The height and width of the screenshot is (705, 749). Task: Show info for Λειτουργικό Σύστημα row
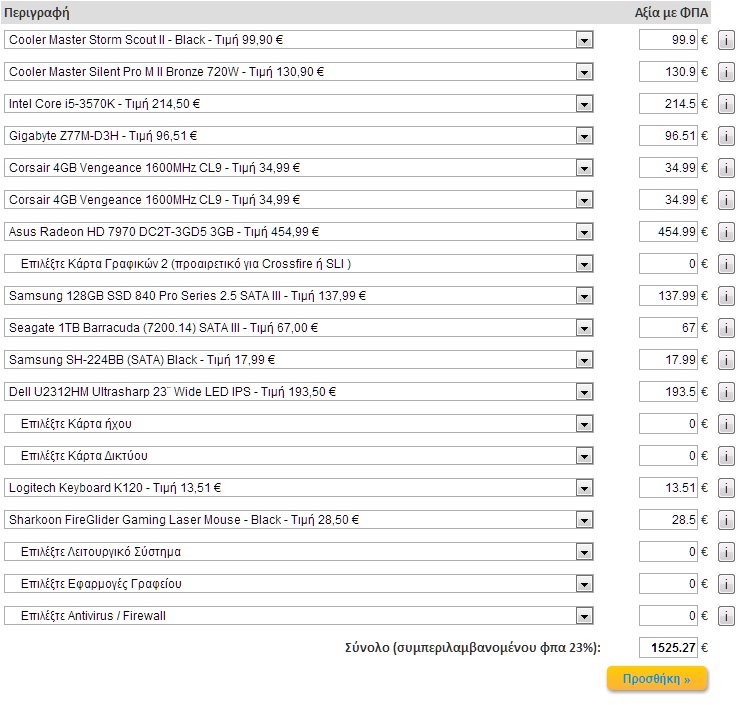click(726, 552)
